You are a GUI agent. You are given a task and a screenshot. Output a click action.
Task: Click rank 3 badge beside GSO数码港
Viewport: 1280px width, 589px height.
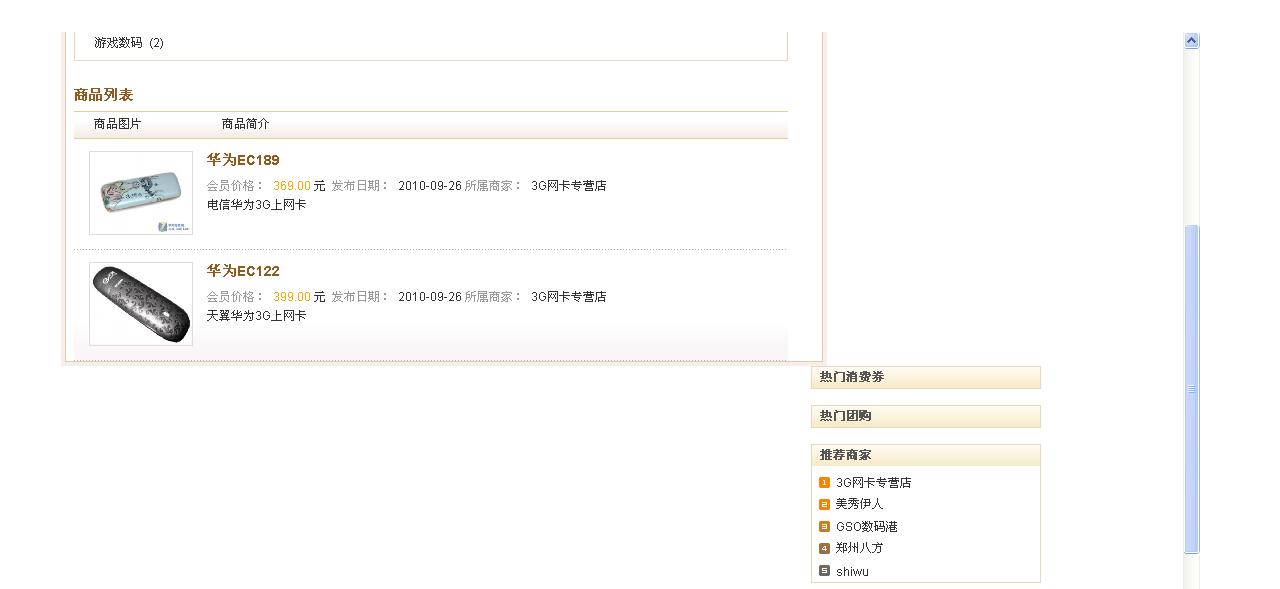coord(825,526)
